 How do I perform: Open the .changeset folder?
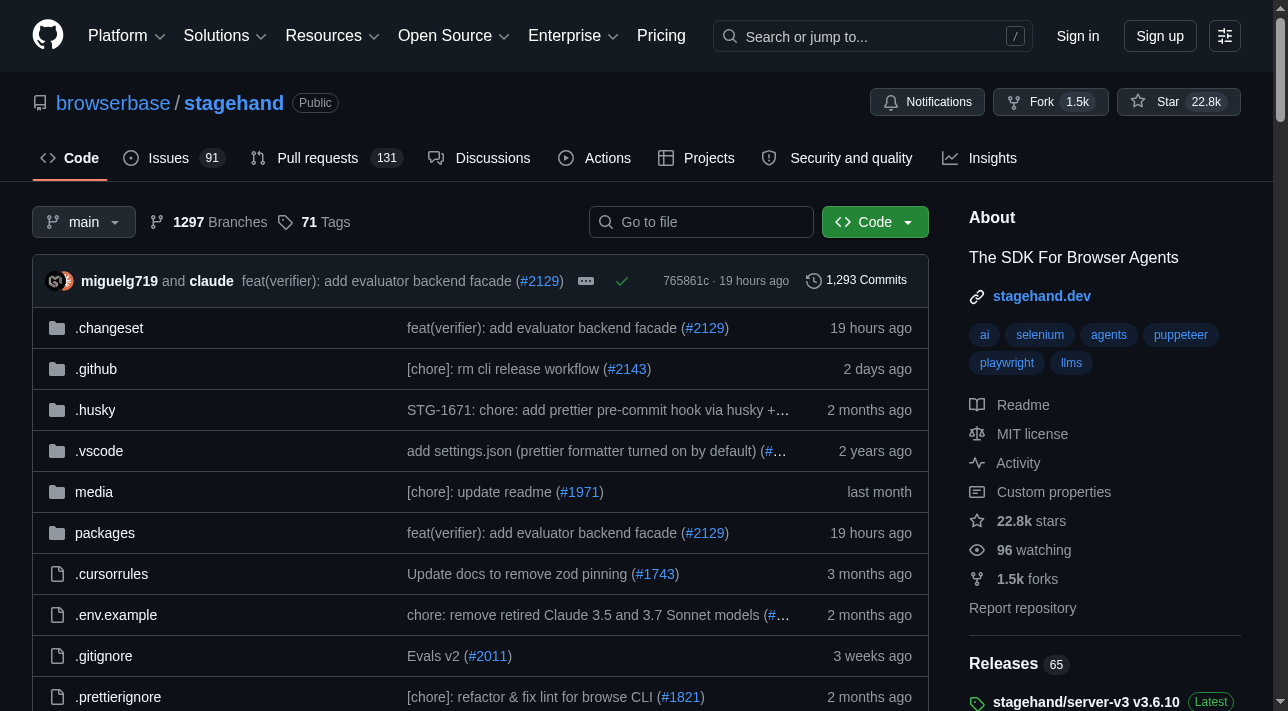pos(109,328)
